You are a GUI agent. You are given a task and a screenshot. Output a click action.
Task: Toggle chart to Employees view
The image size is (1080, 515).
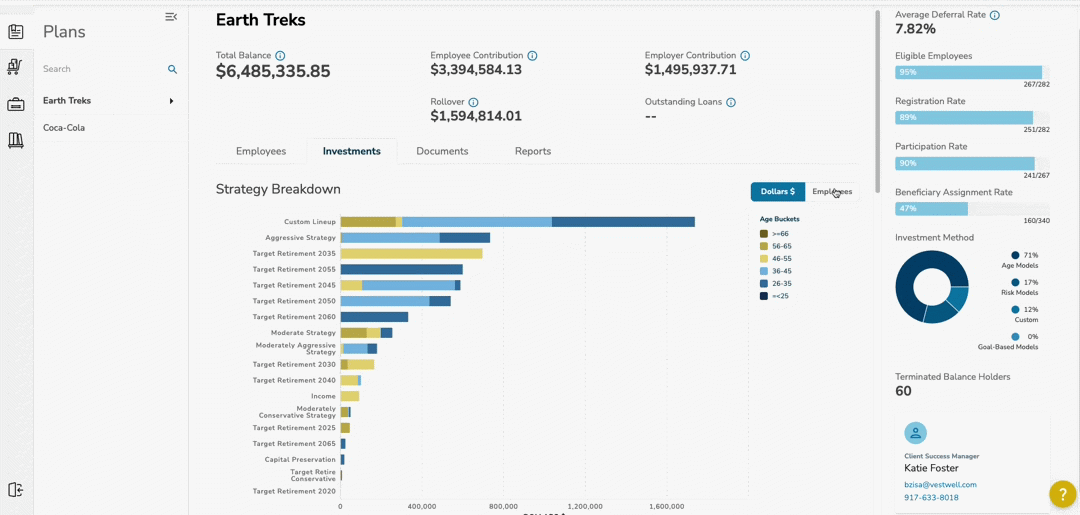click(832, 192)
